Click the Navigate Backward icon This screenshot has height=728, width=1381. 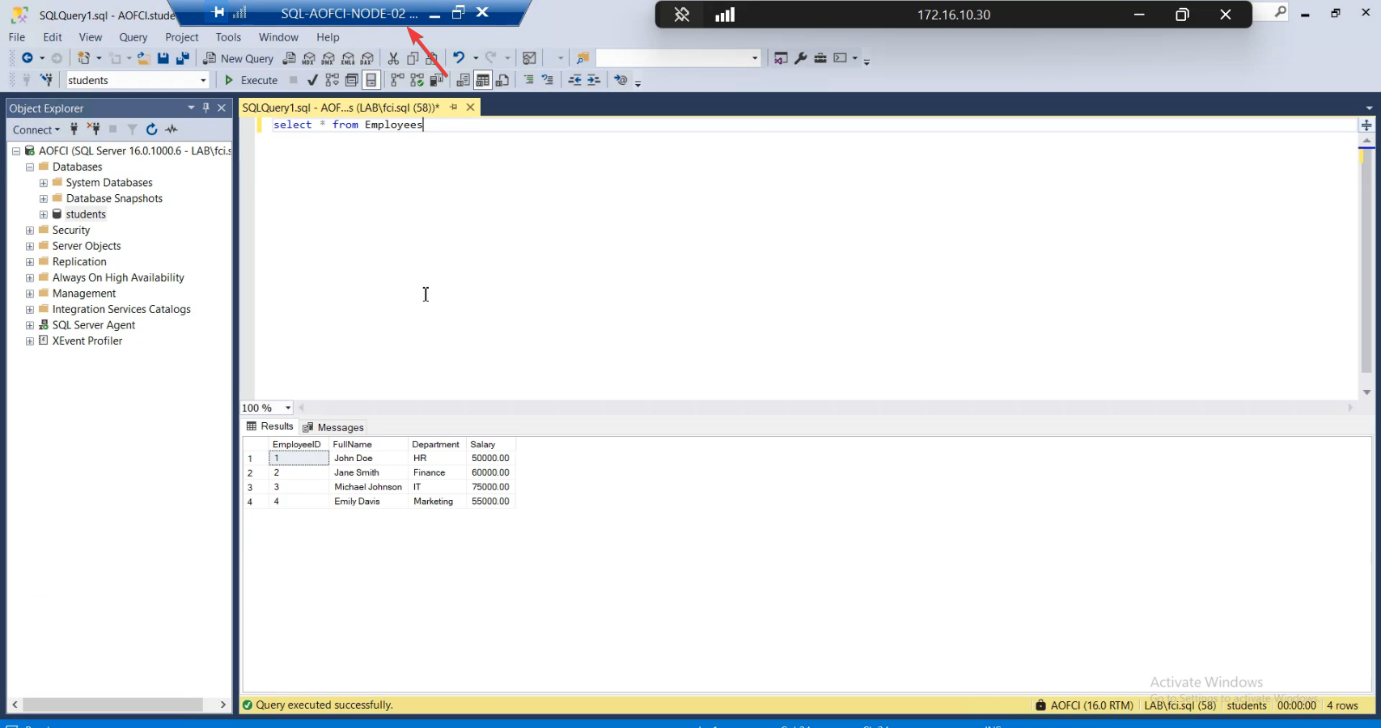tap(27, 58)
